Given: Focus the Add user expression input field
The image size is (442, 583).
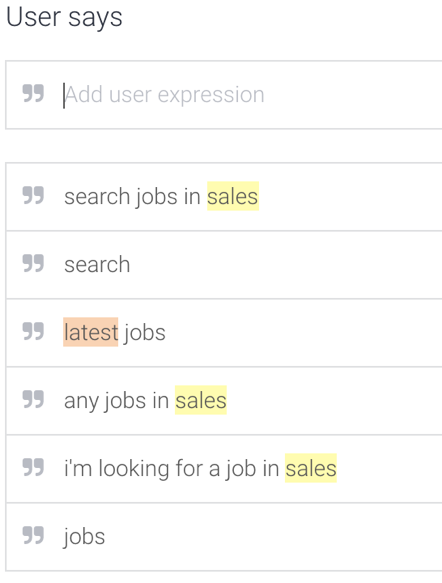Looking at the screenshot, I should click(x=224, y=95).
